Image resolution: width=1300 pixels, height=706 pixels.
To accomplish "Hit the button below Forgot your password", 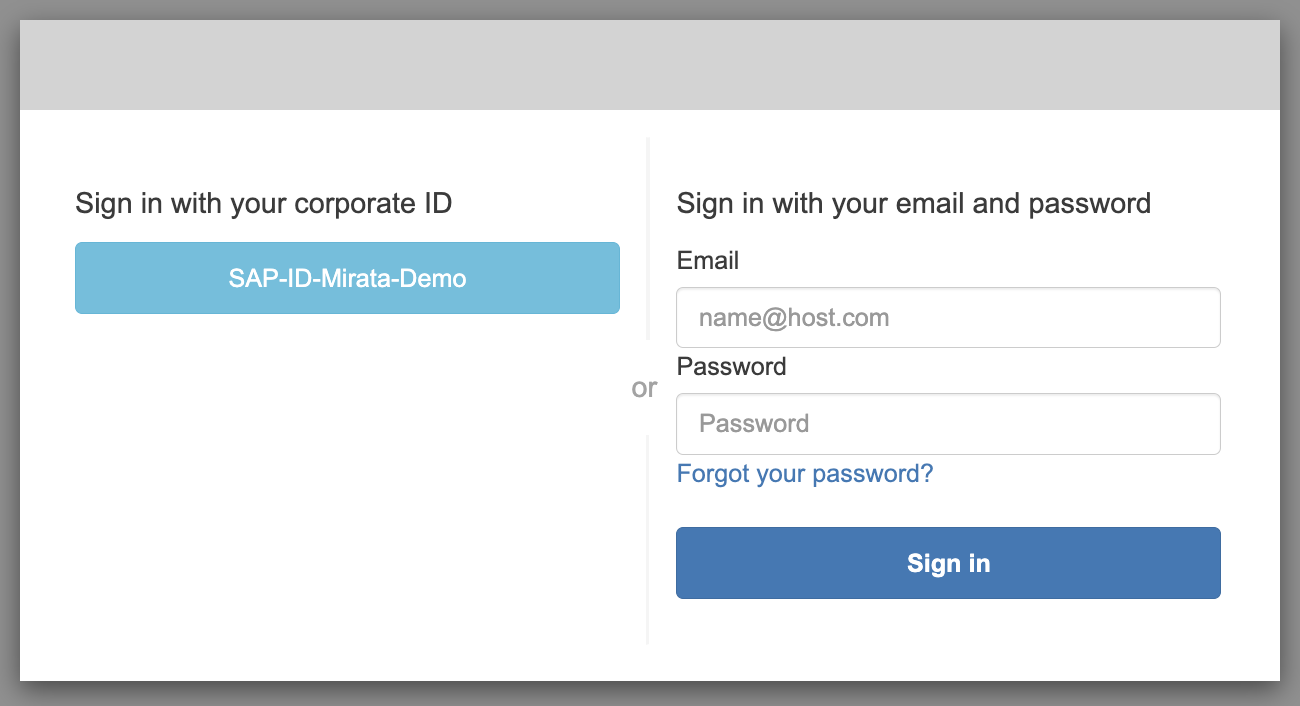I will 948,563.
